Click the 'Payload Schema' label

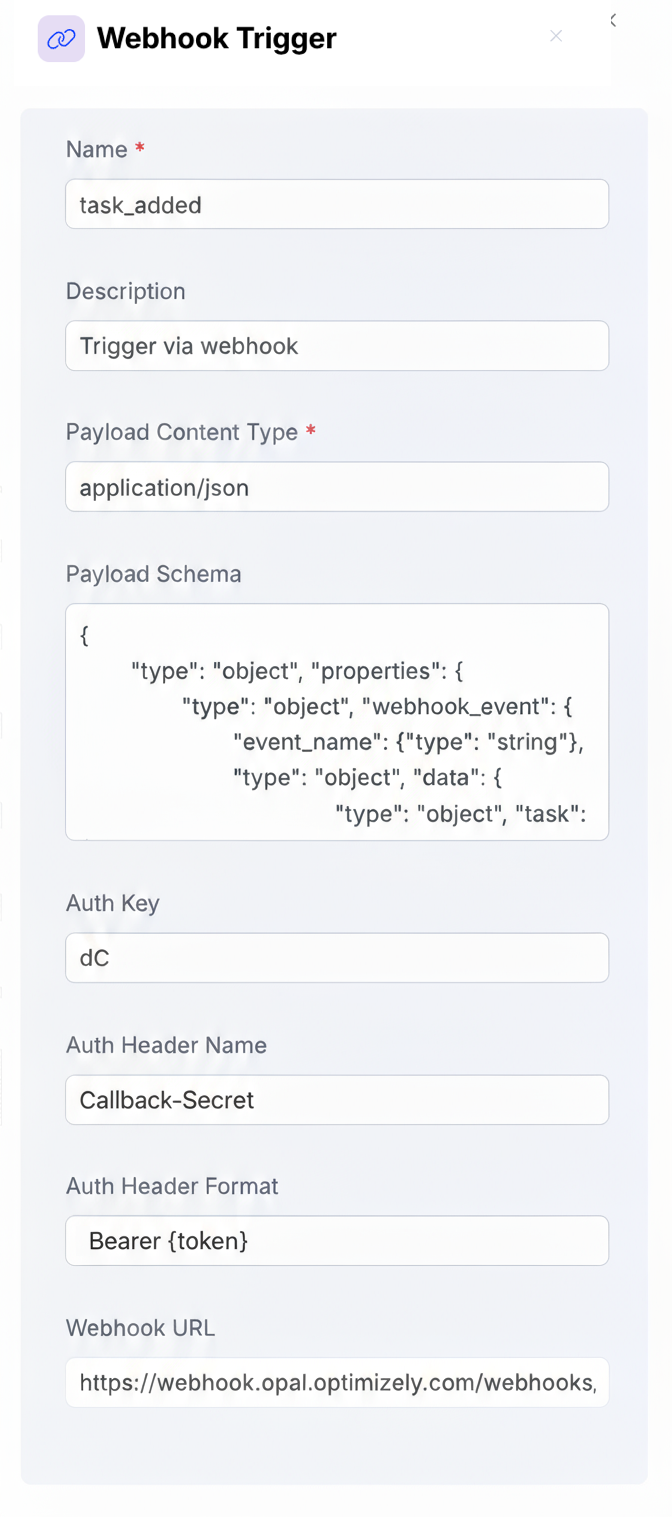point(153,574)
